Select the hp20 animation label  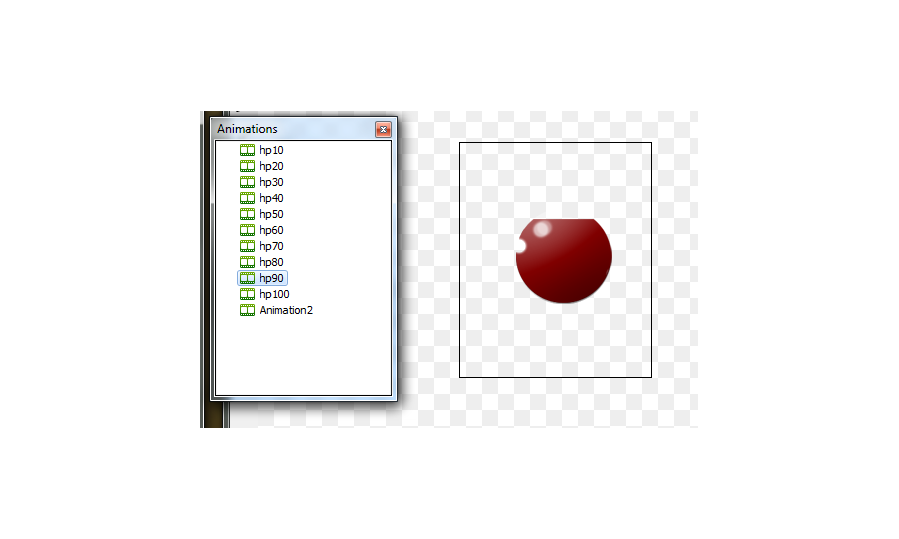click(x=271, y=166)
